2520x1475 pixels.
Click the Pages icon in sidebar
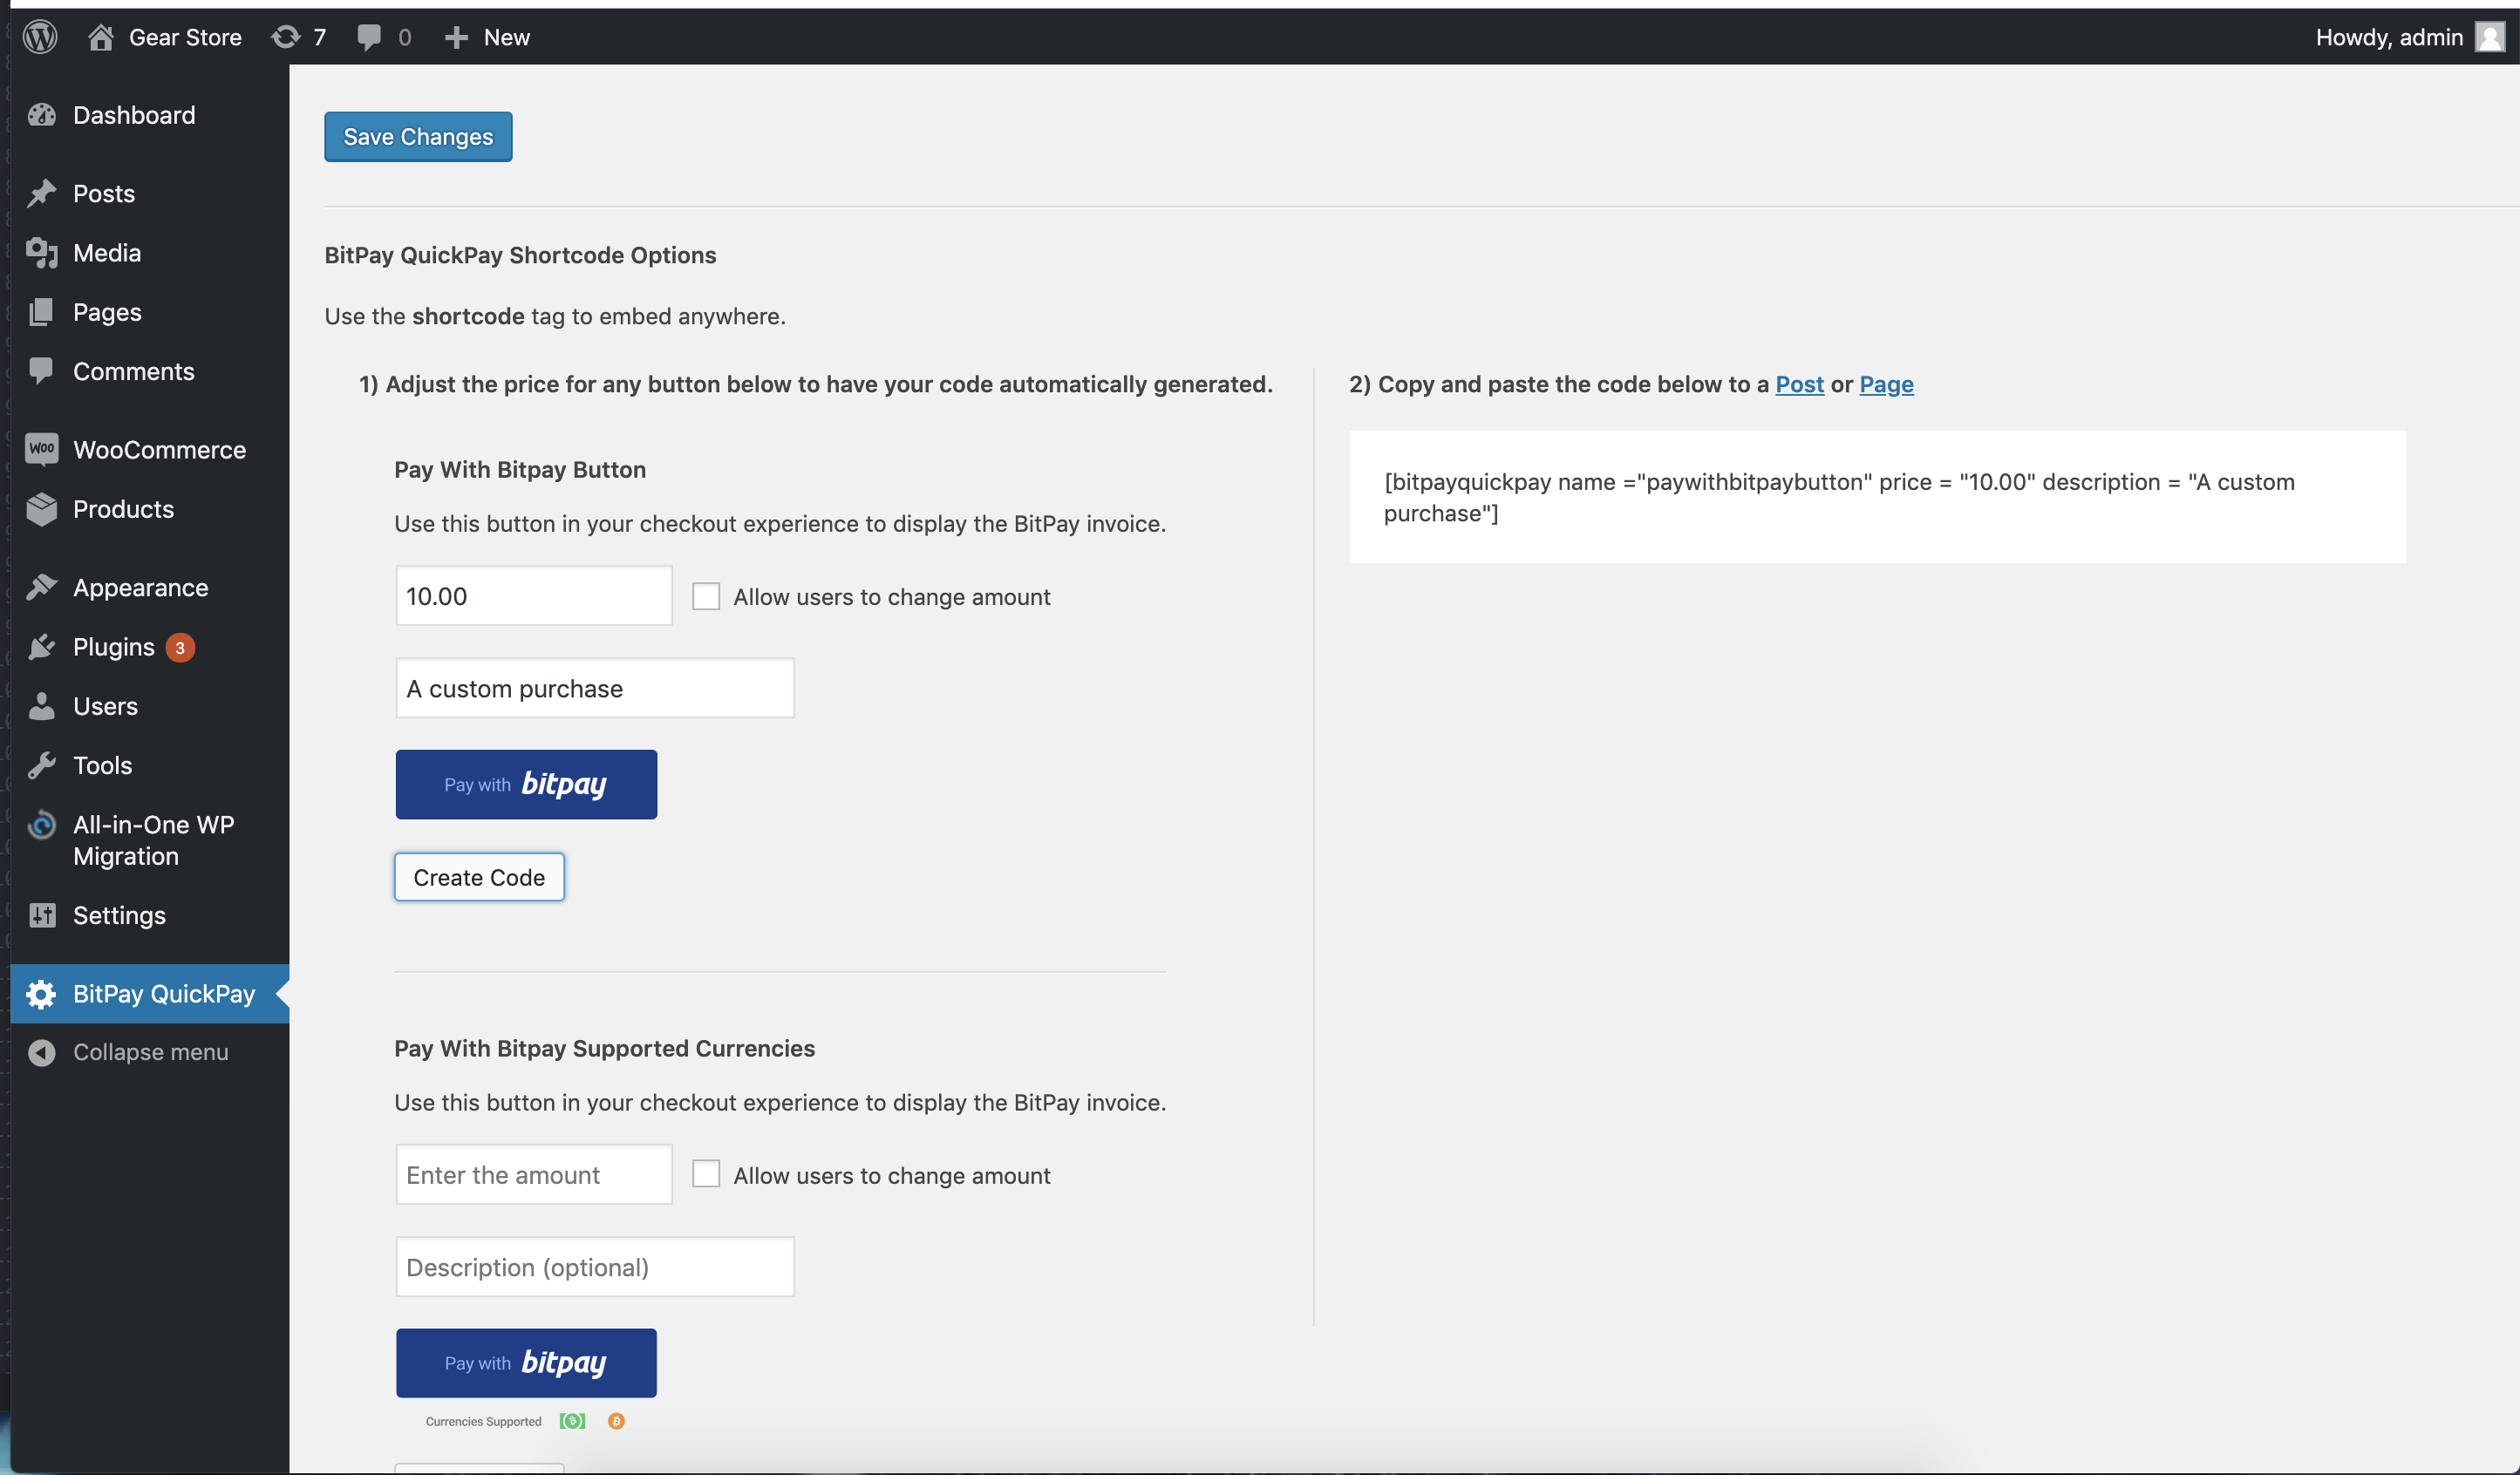tap(42, 312)
